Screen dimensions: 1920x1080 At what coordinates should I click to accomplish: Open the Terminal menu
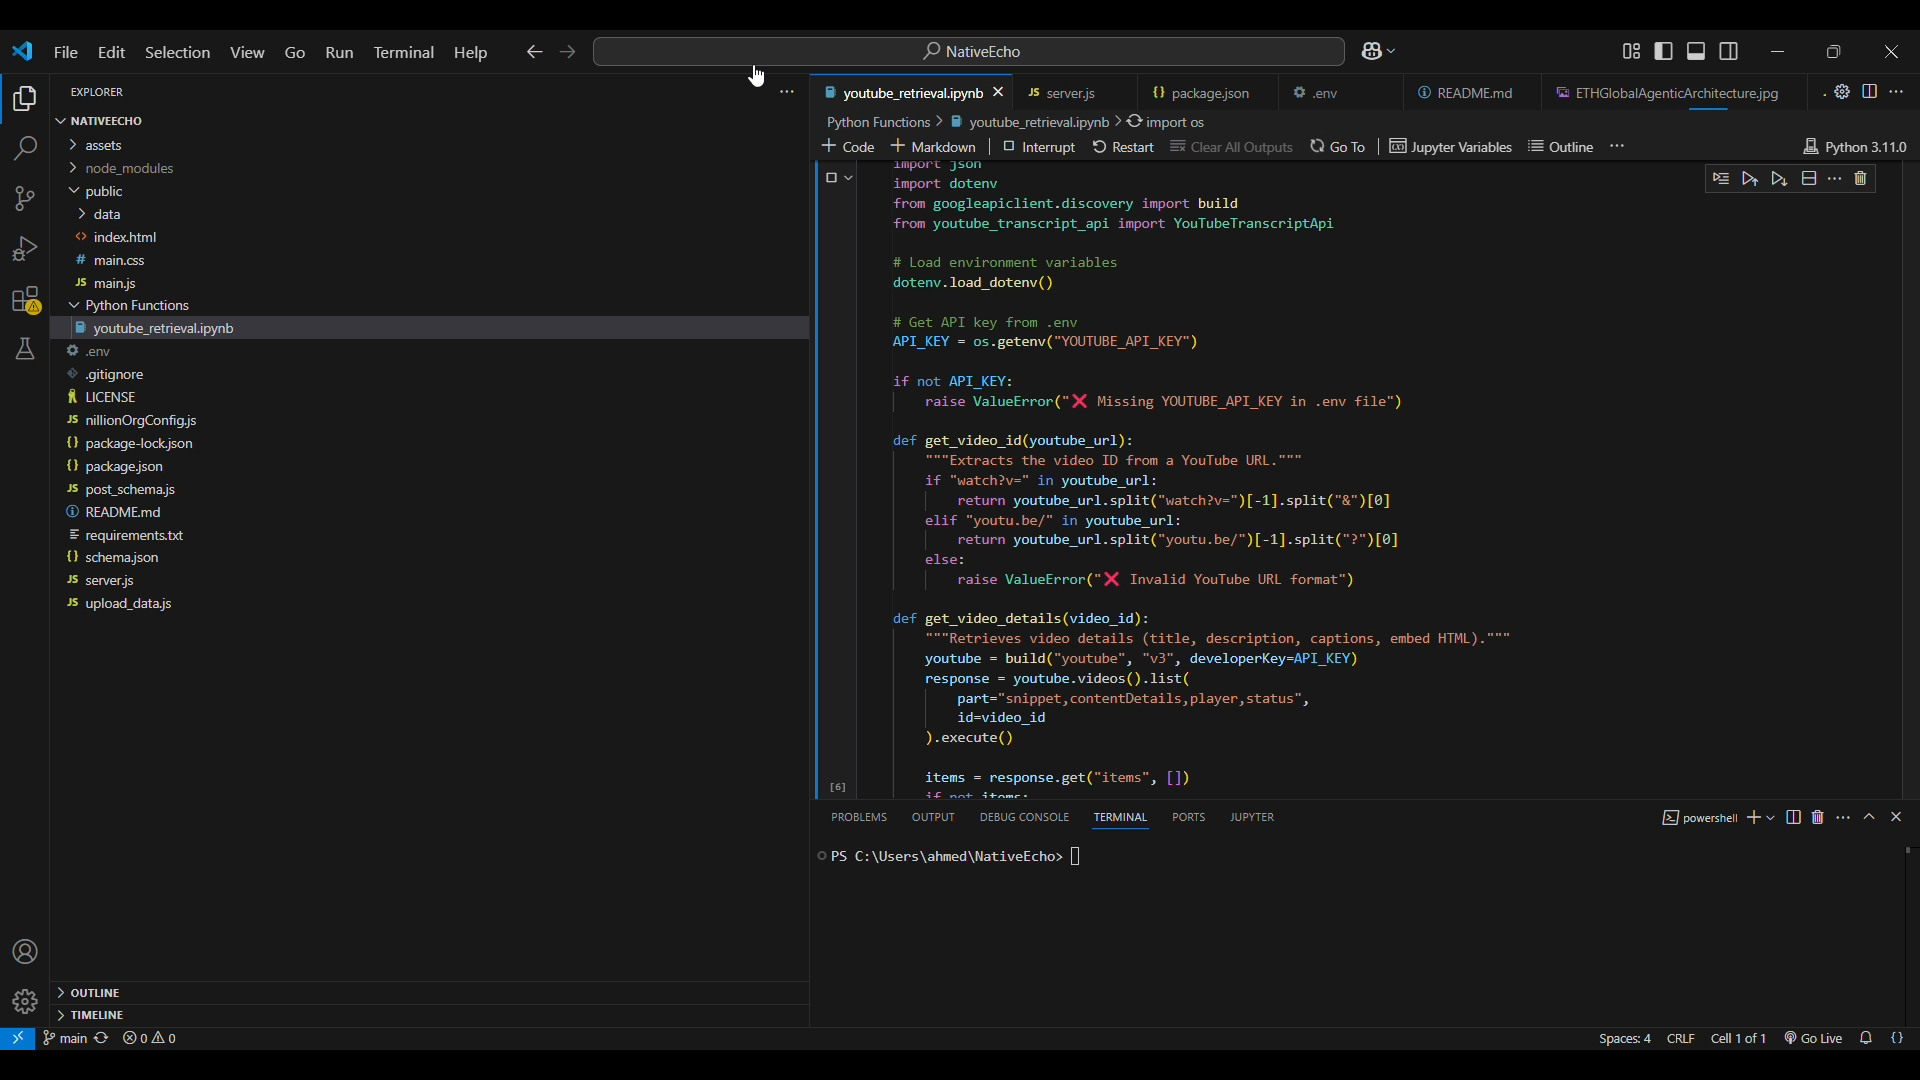404,52
